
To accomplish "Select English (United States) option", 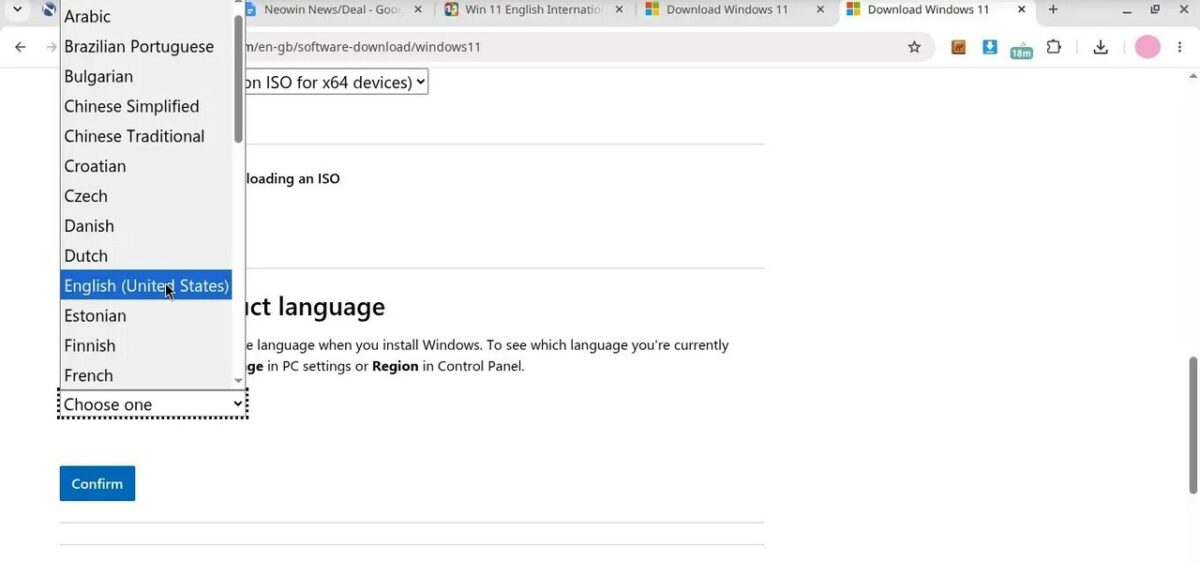I will point(146,286).
